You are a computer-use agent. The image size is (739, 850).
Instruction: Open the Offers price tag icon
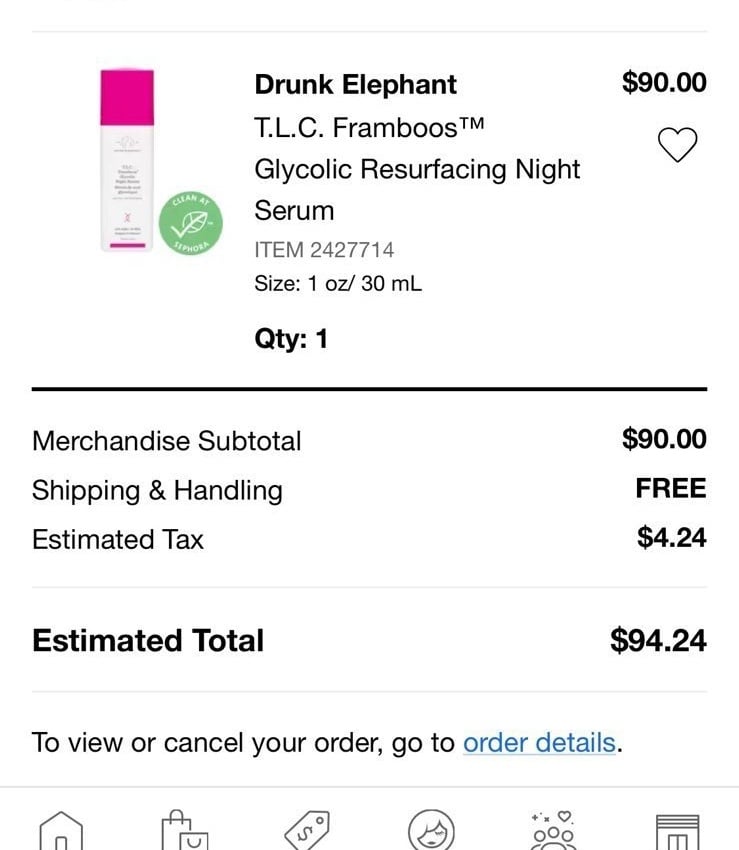pyautogui.click(x=307, y=831)
